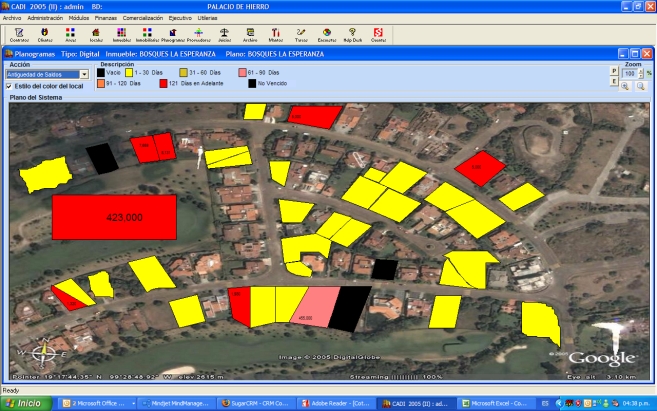Toggle Estilo del color del local checkbox
This screenshot has width=657, height=411.
tap(10, 86)
